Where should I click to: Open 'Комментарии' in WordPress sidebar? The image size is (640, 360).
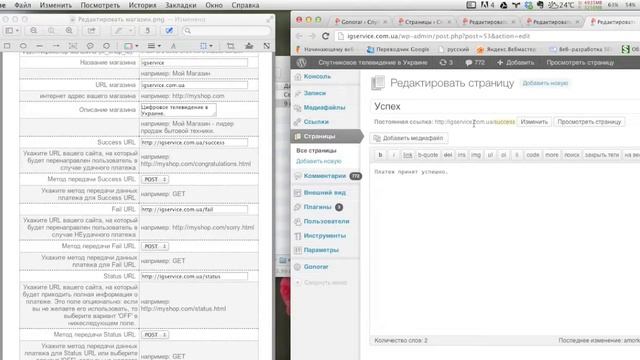pos(326,176)
